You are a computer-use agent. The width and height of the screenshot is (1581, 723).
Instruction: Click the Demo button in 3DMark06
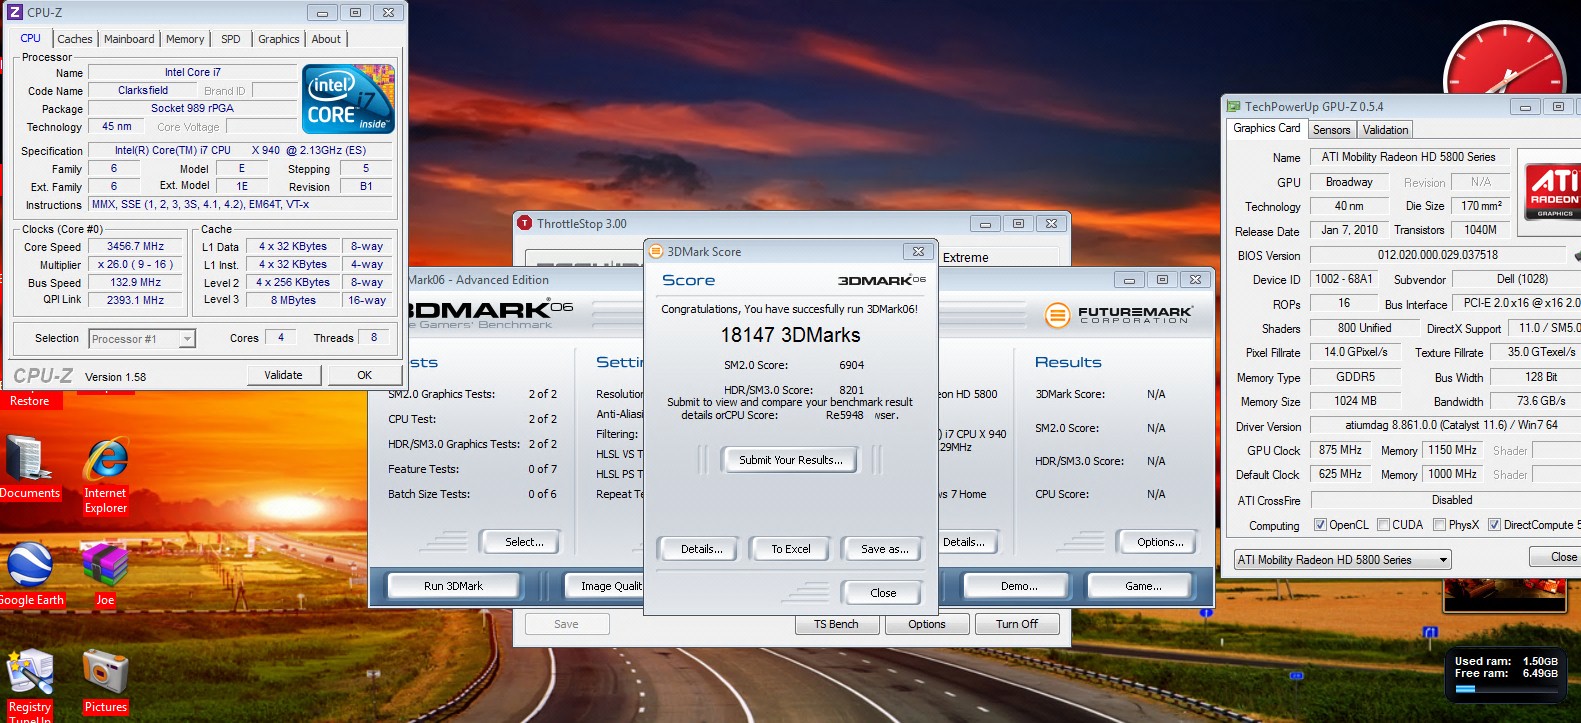1019,586
